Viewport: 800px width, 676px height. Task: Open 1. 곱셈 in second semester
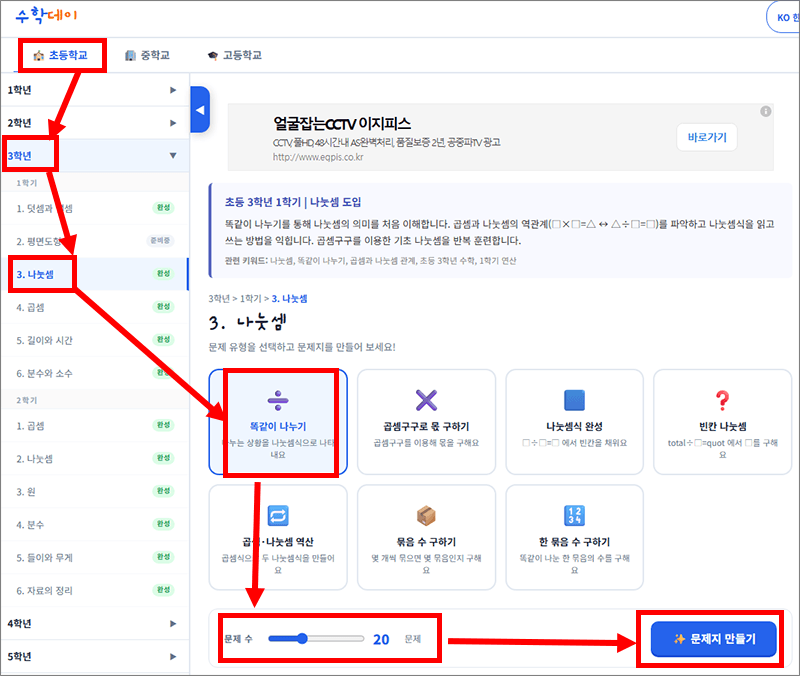point(95,425)
